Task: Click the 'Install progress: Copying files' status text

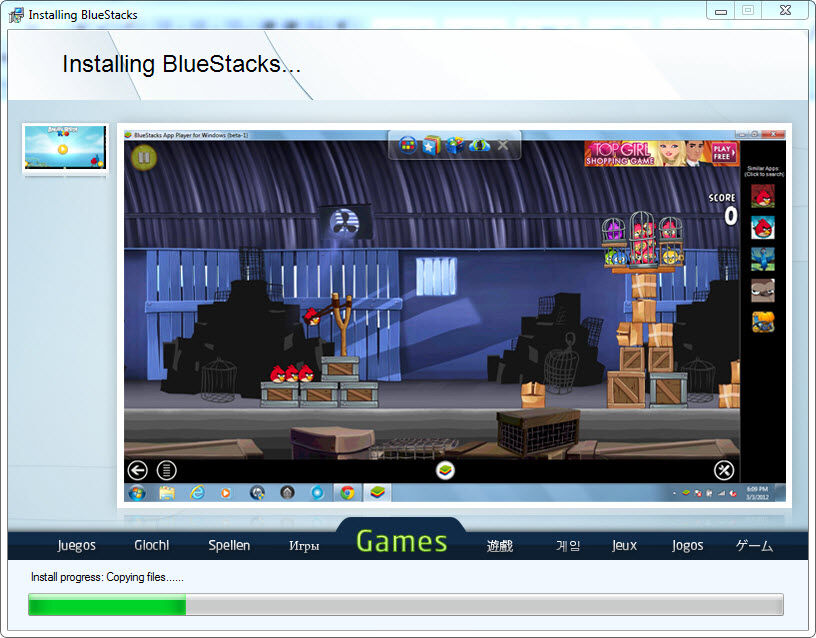Action: click(107, 577)
